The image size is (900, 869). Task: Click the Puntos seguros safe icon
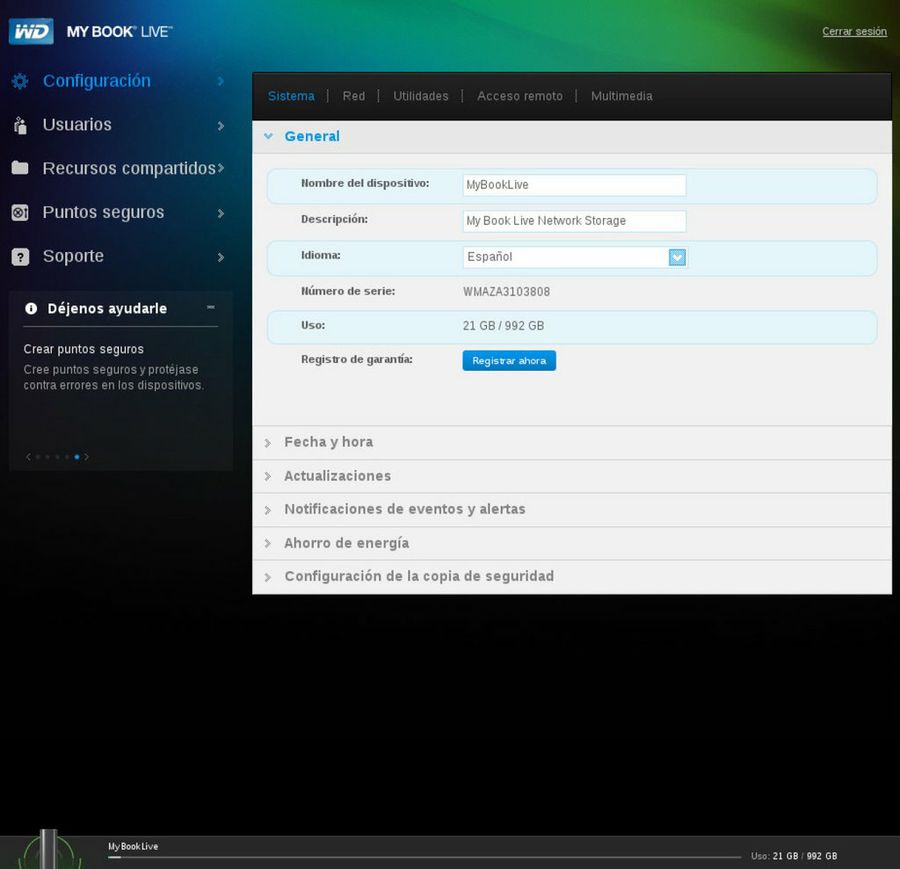[x=20, y=212]
